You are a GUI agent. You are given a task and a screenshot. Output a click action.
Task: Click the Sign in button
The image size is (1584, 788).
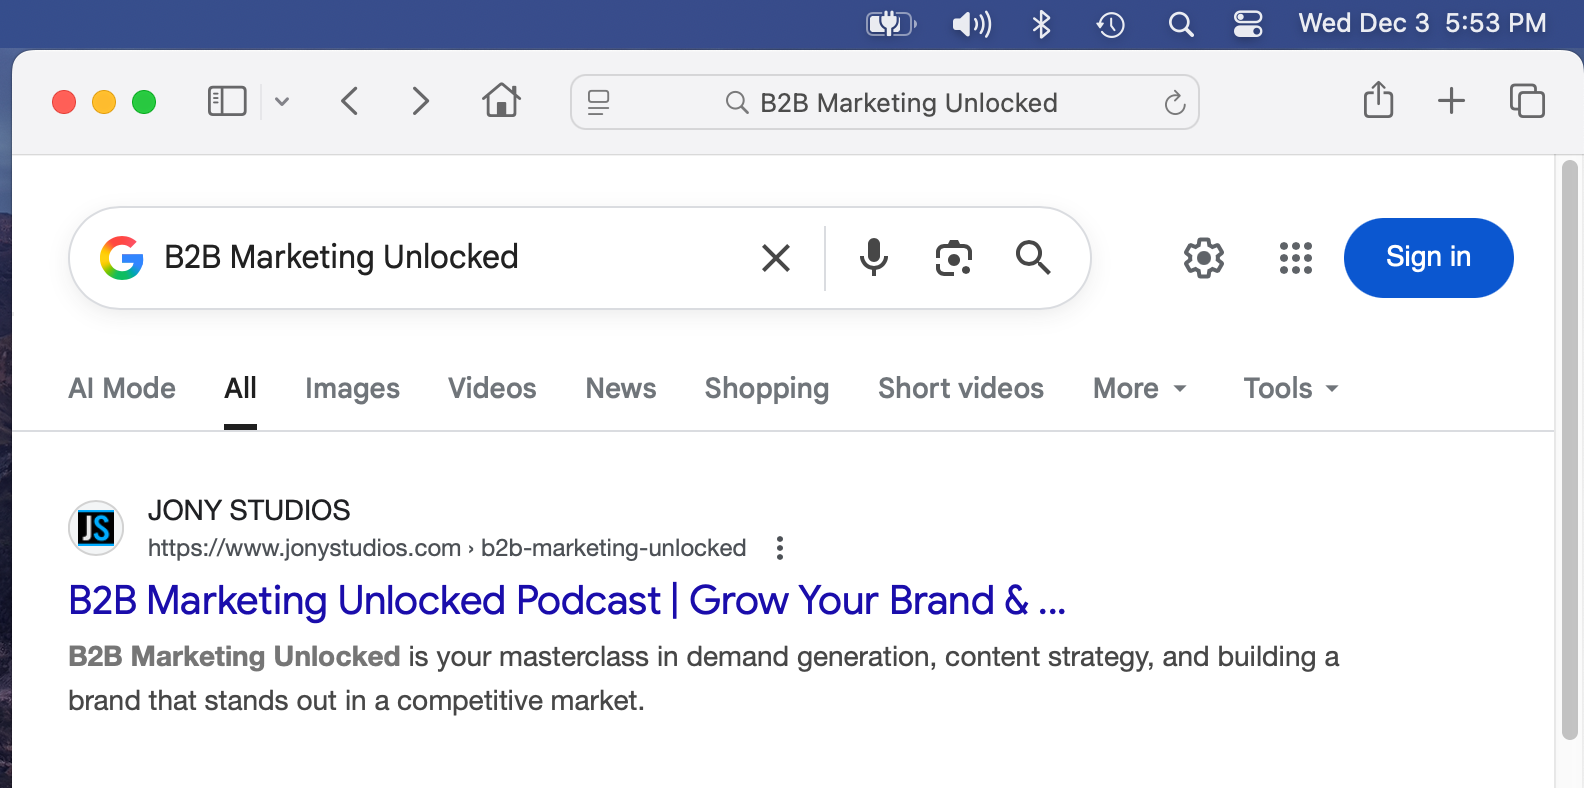[1429, 258]
